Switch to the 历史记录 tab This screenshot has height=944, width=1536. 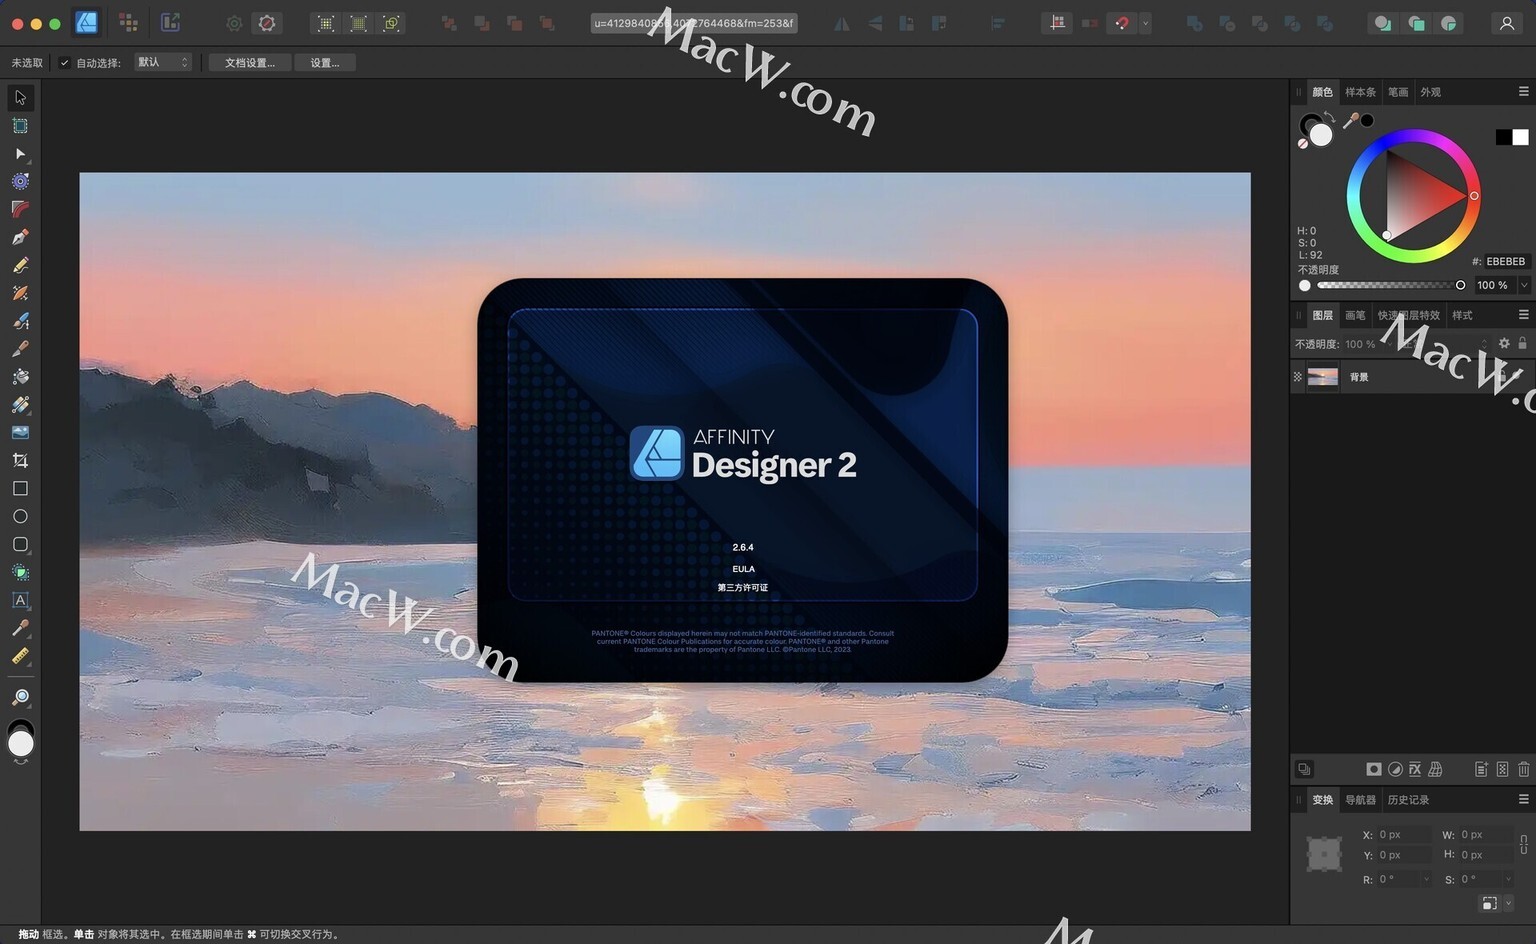(1408, 800)
